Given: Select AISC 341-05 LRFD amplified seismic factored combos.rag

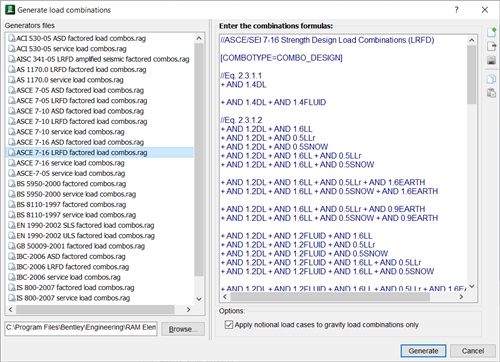Looking at the screenshot, I should click(x=103, y=59).
